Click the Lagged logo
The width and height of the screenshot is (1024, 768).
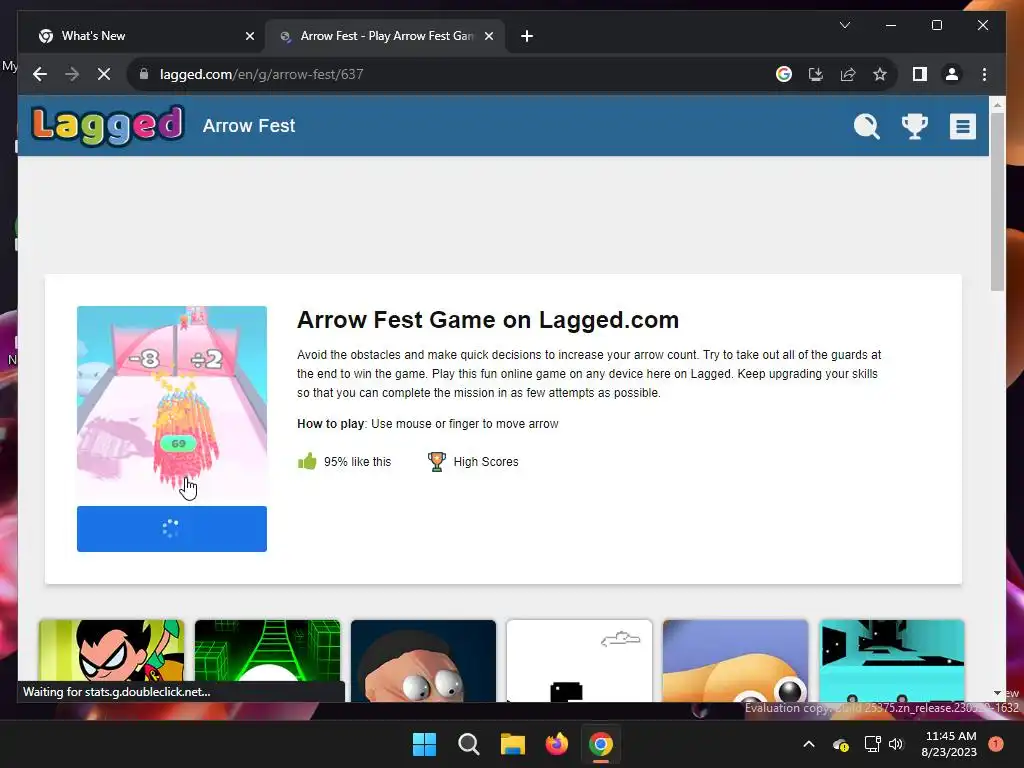pyautogui.click(x=108, y=125)
